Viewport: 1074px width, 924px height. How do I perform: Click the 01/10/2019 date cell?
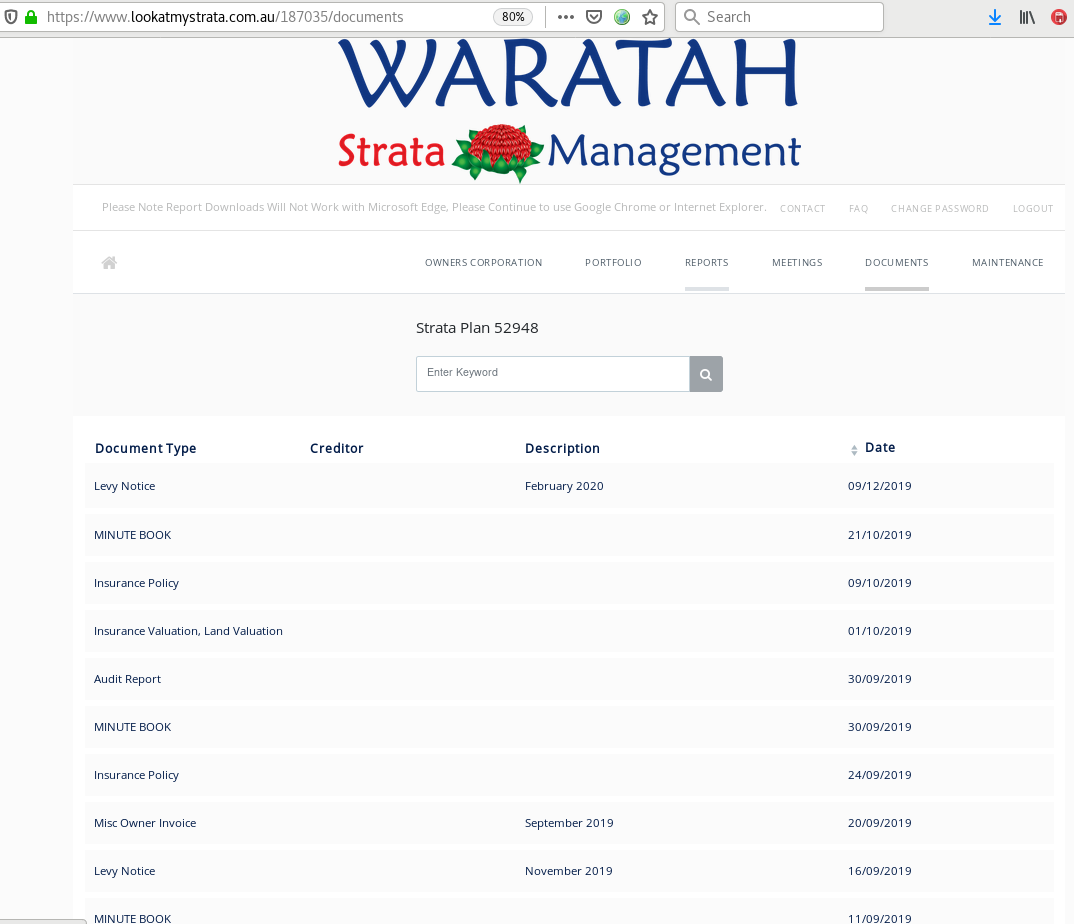(x=879, y=631)
